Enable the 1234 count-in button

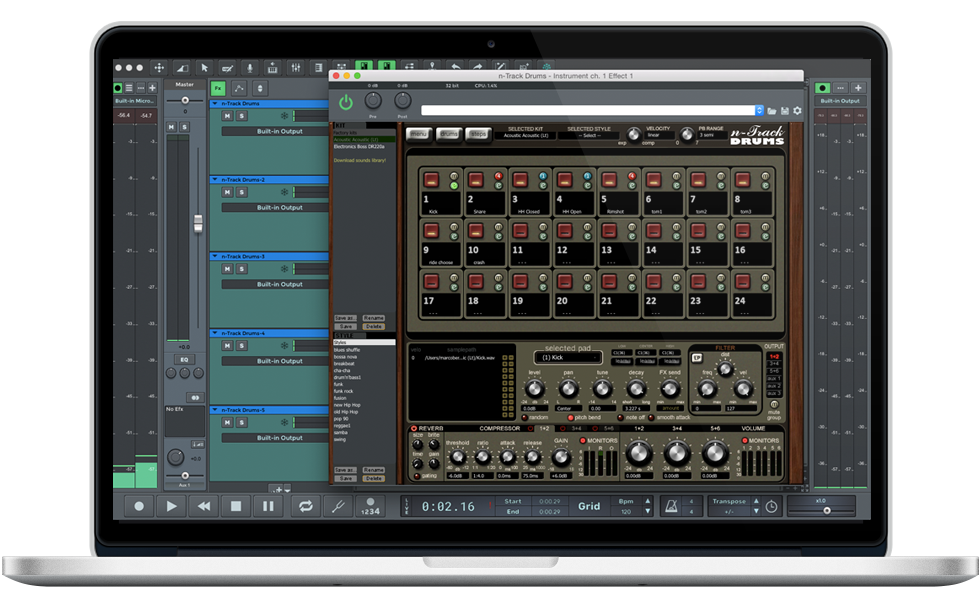pyautogui.click(x=370, y=506)
